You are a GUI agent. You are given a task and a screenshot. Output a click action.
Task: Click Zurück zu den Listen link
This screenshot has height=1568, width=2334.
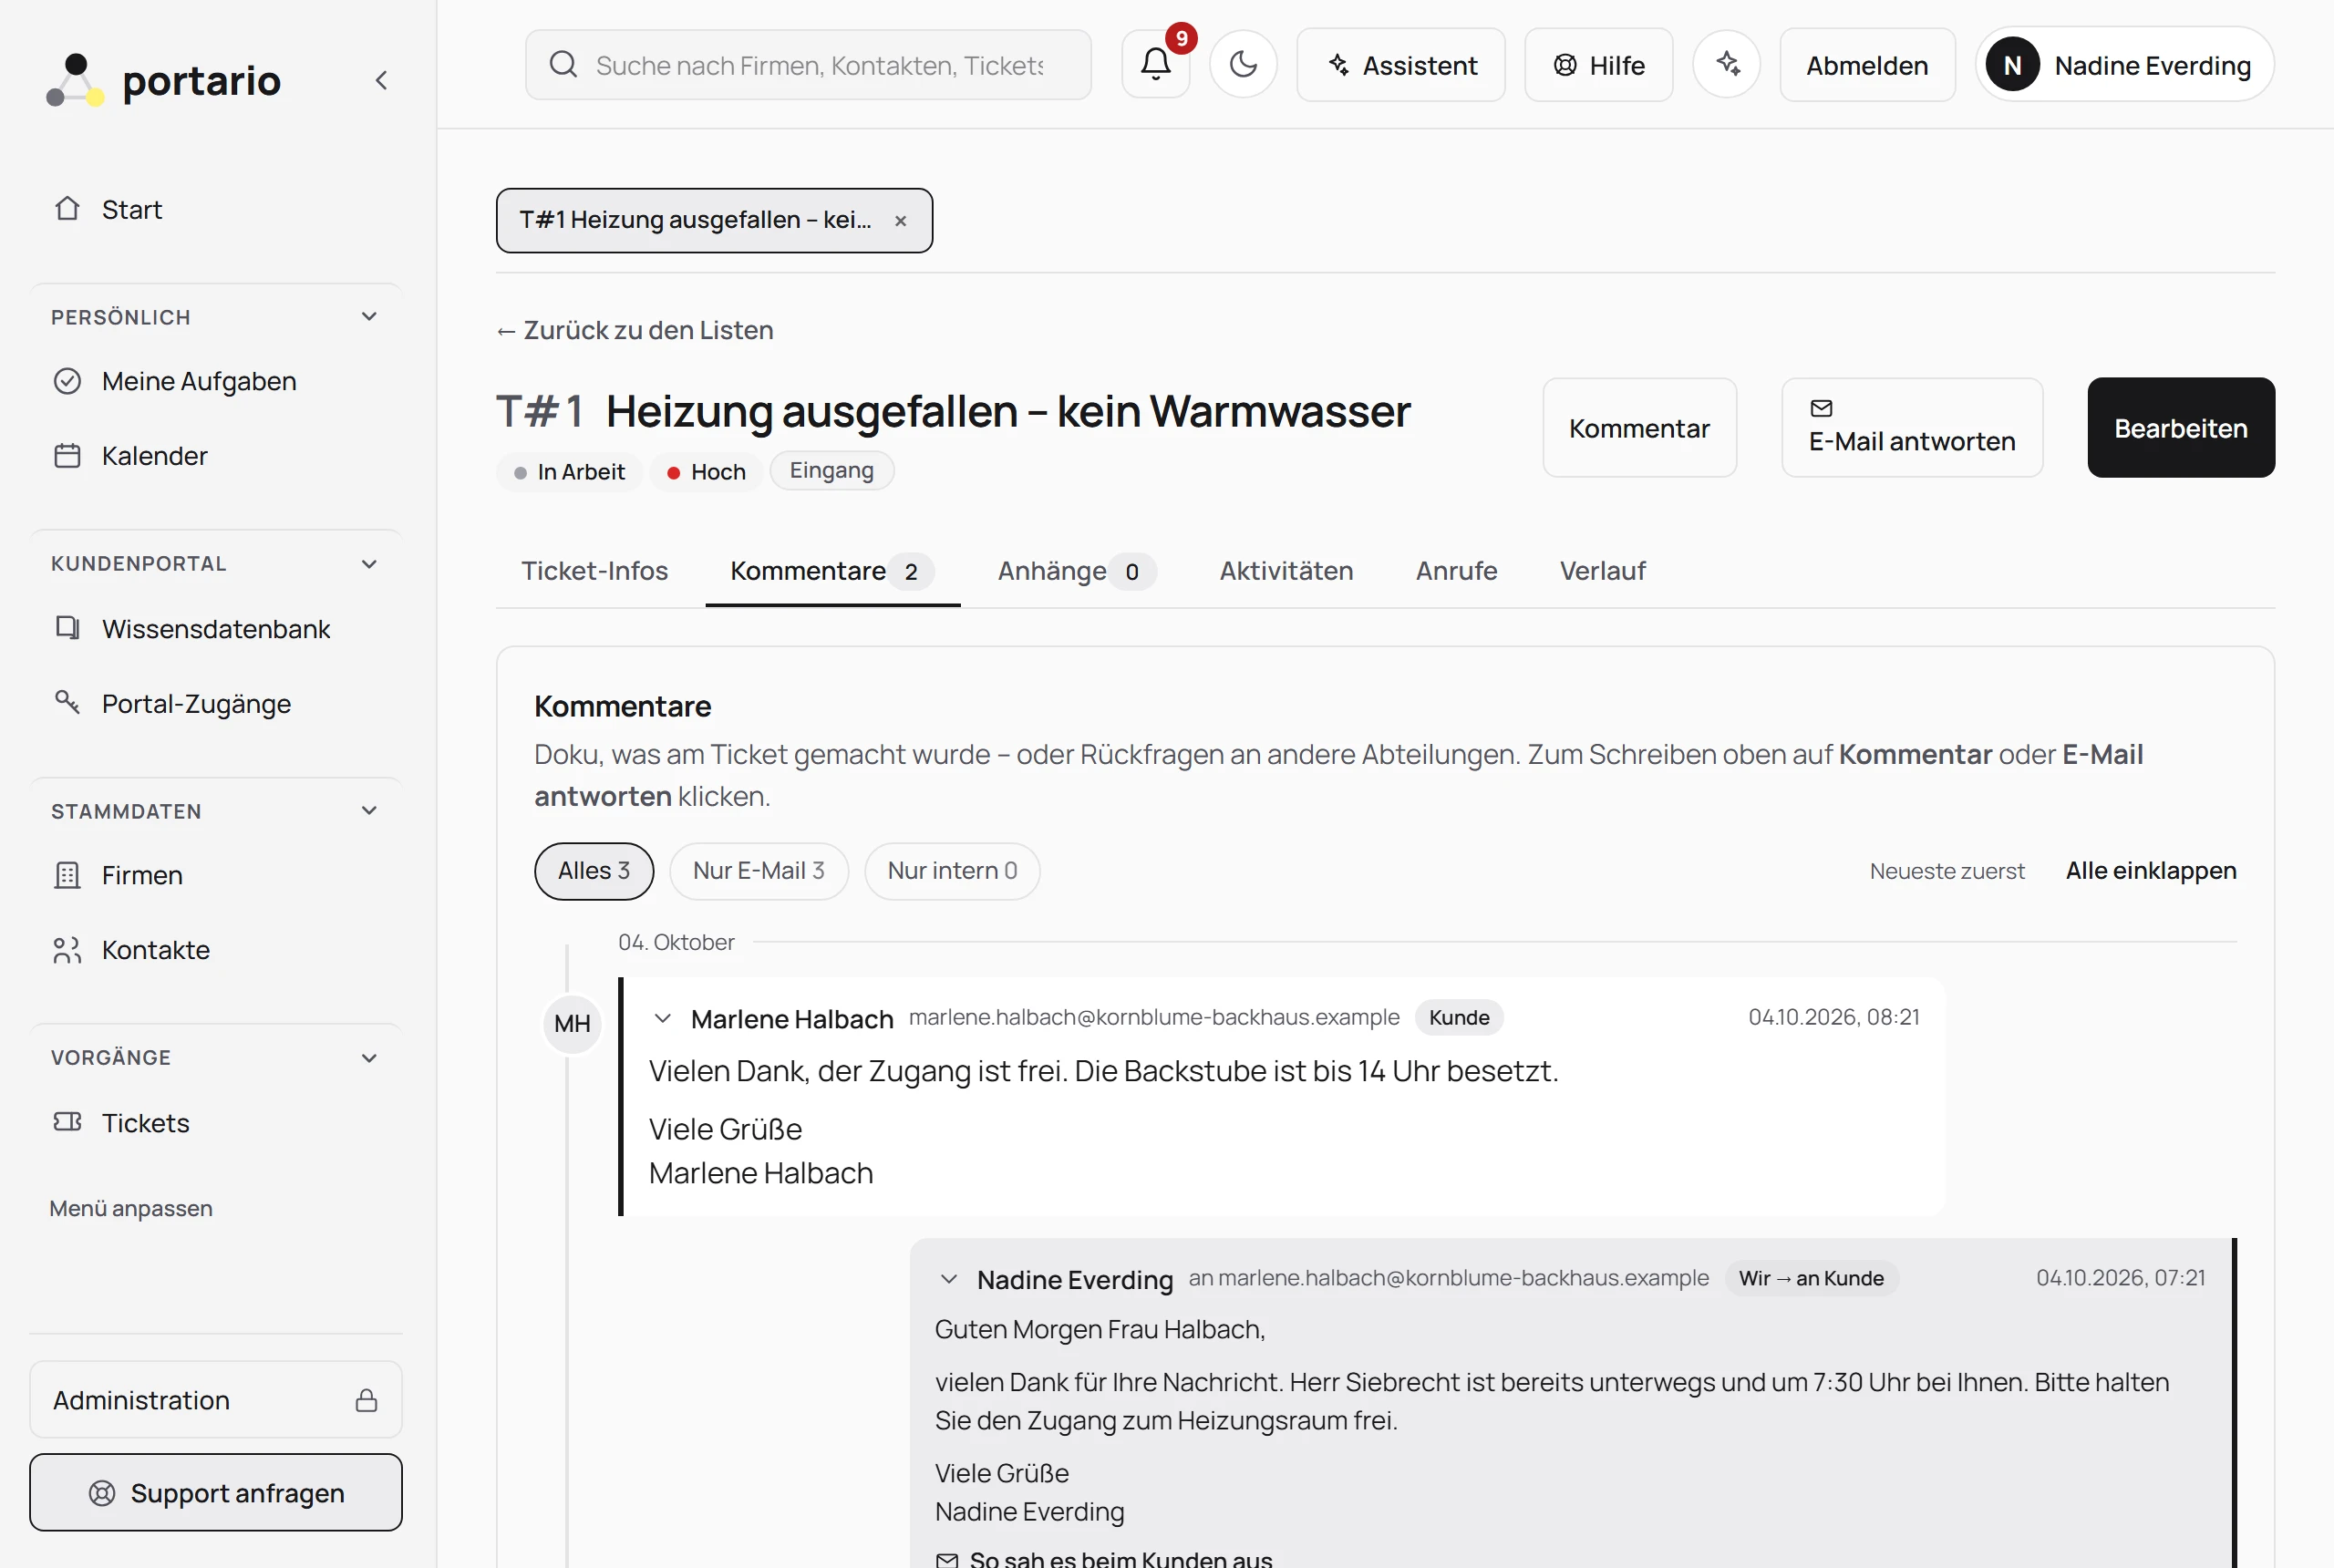pyautogui.click(x=635, y=330)
